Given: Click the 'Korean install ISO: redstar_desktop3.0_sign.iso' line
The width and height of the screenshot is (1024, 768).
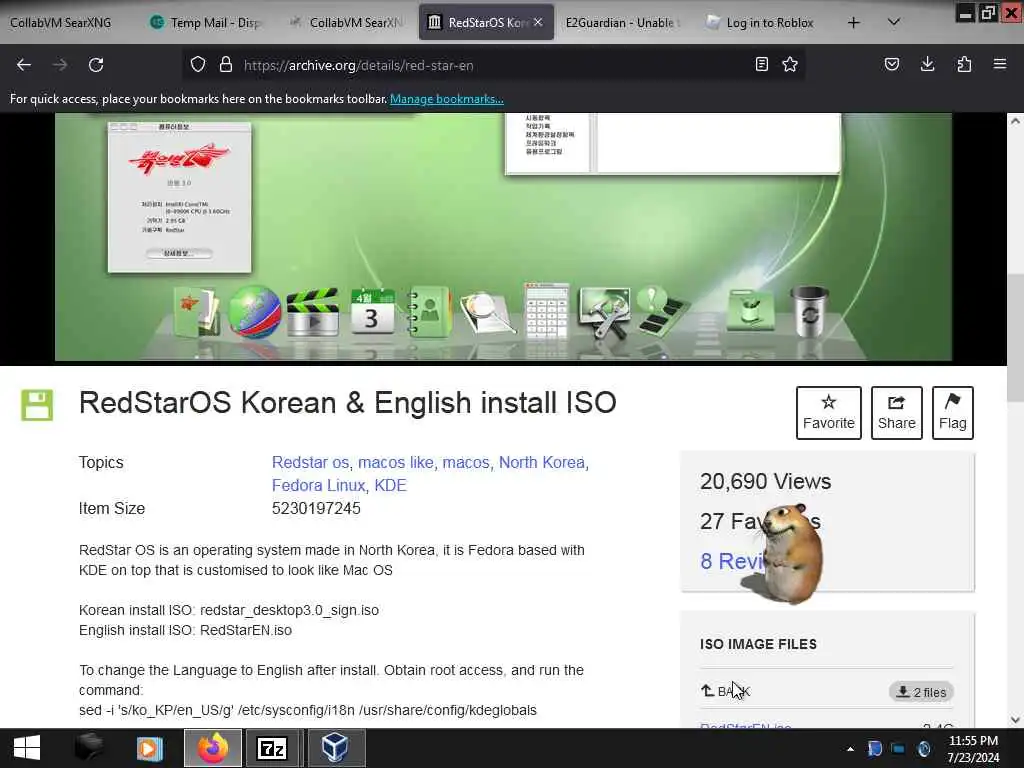Looking at the screenshot, I should pos(229,610).
